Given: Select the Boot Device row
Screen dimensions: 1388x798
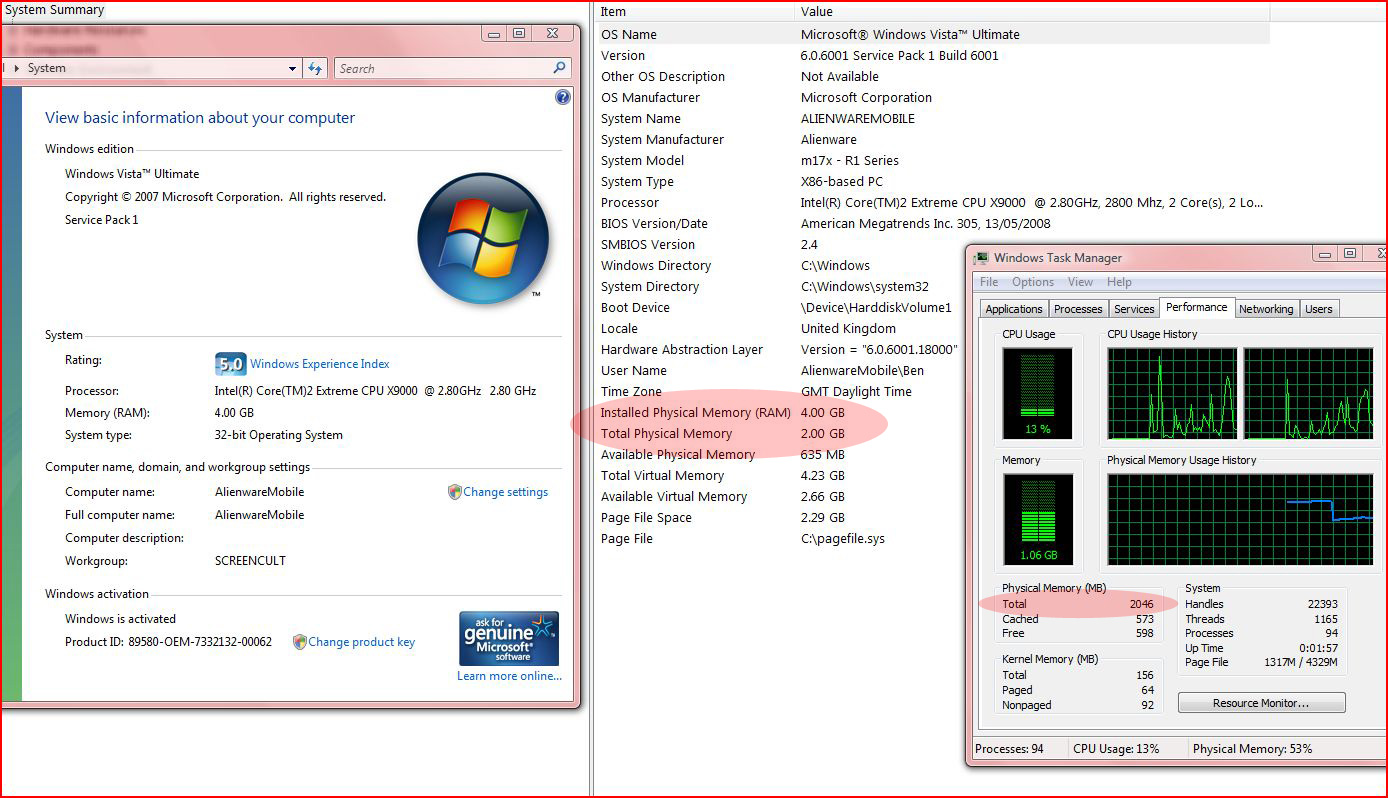Looking at the screenshot, I should [781, 307].
